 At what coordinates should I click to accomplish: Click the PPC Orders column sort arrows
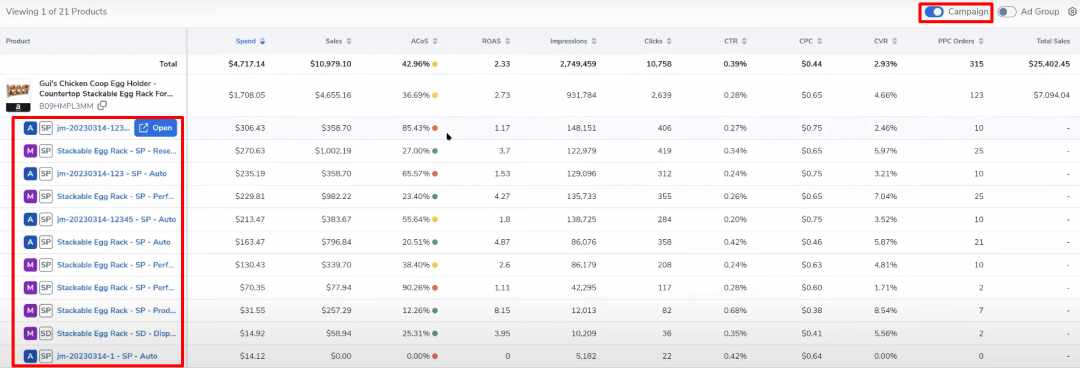(x=981, y=41)
